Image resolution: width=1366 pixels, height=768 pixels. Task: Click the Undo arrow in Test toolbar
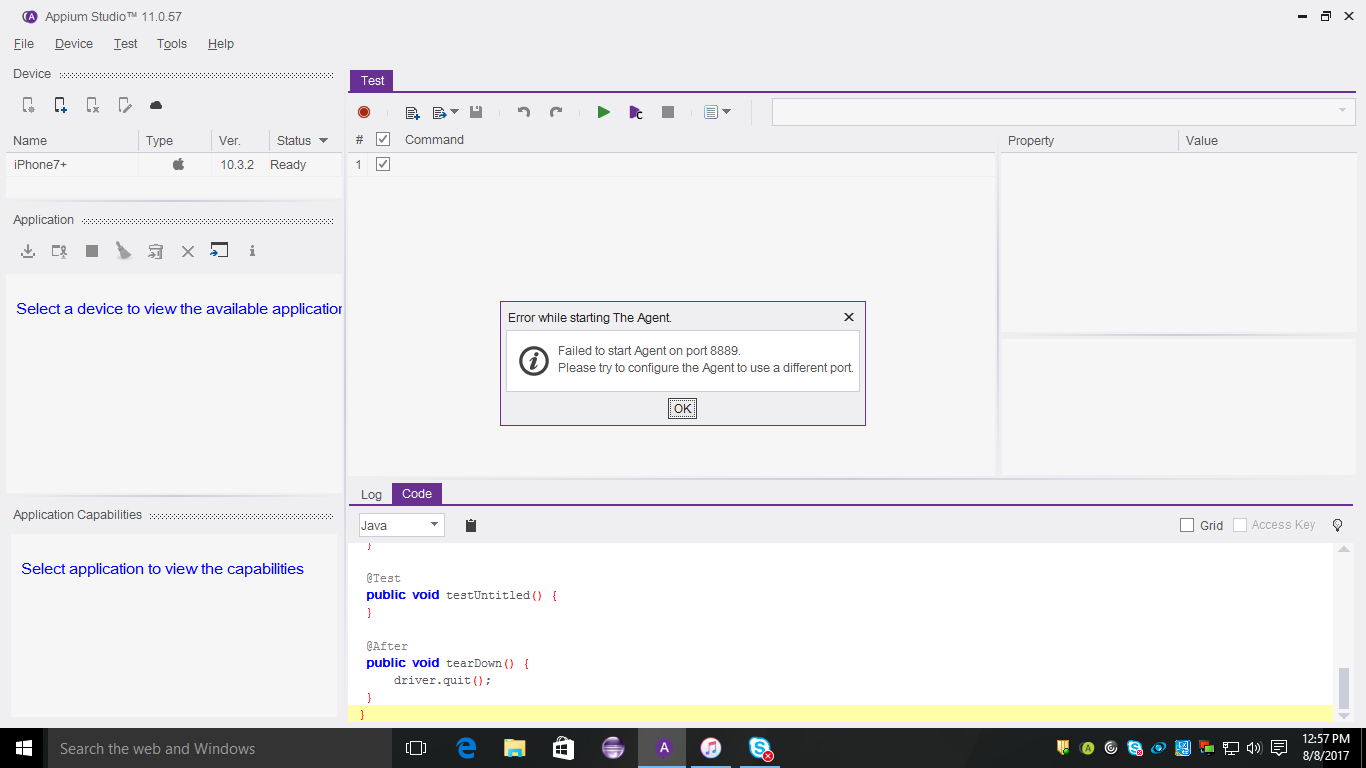tap(523, 112)
